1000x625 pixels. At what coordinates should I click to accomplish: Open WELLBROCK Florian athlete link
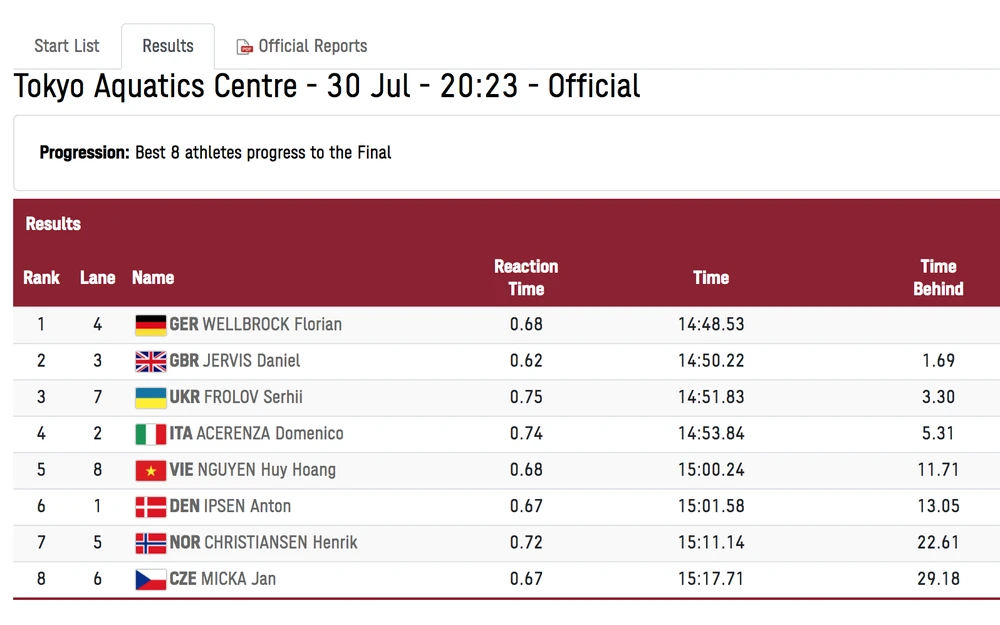(x=272, y=325)
